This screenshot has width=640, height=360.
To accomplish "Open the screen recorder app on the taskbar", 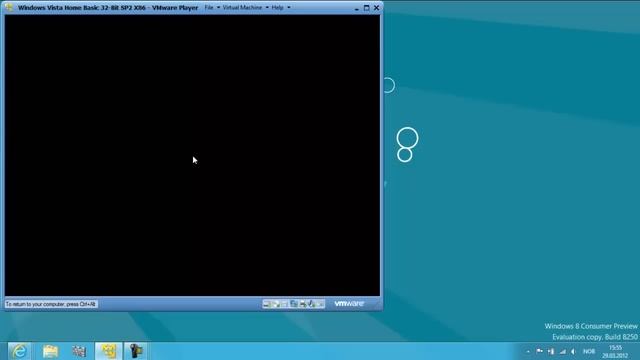I will pyautogui.click(x=136, y=351).
